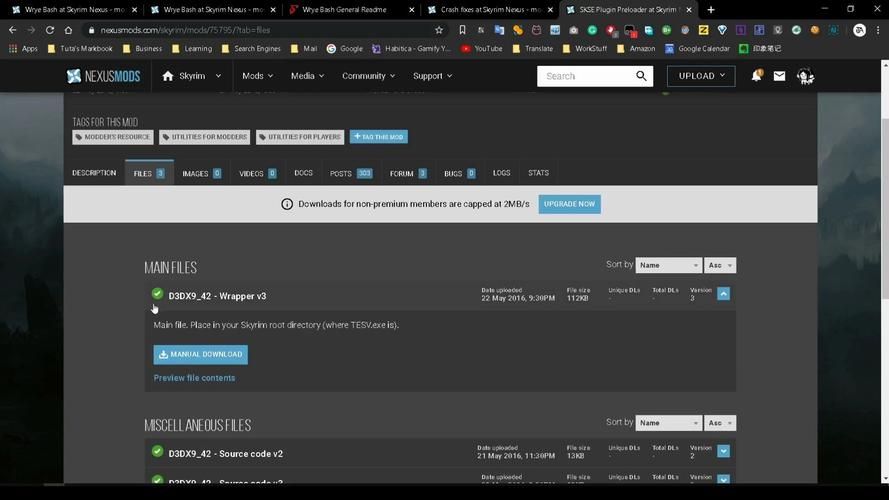
Task: Click the search magnifier icon
Action: click(642, 76)
